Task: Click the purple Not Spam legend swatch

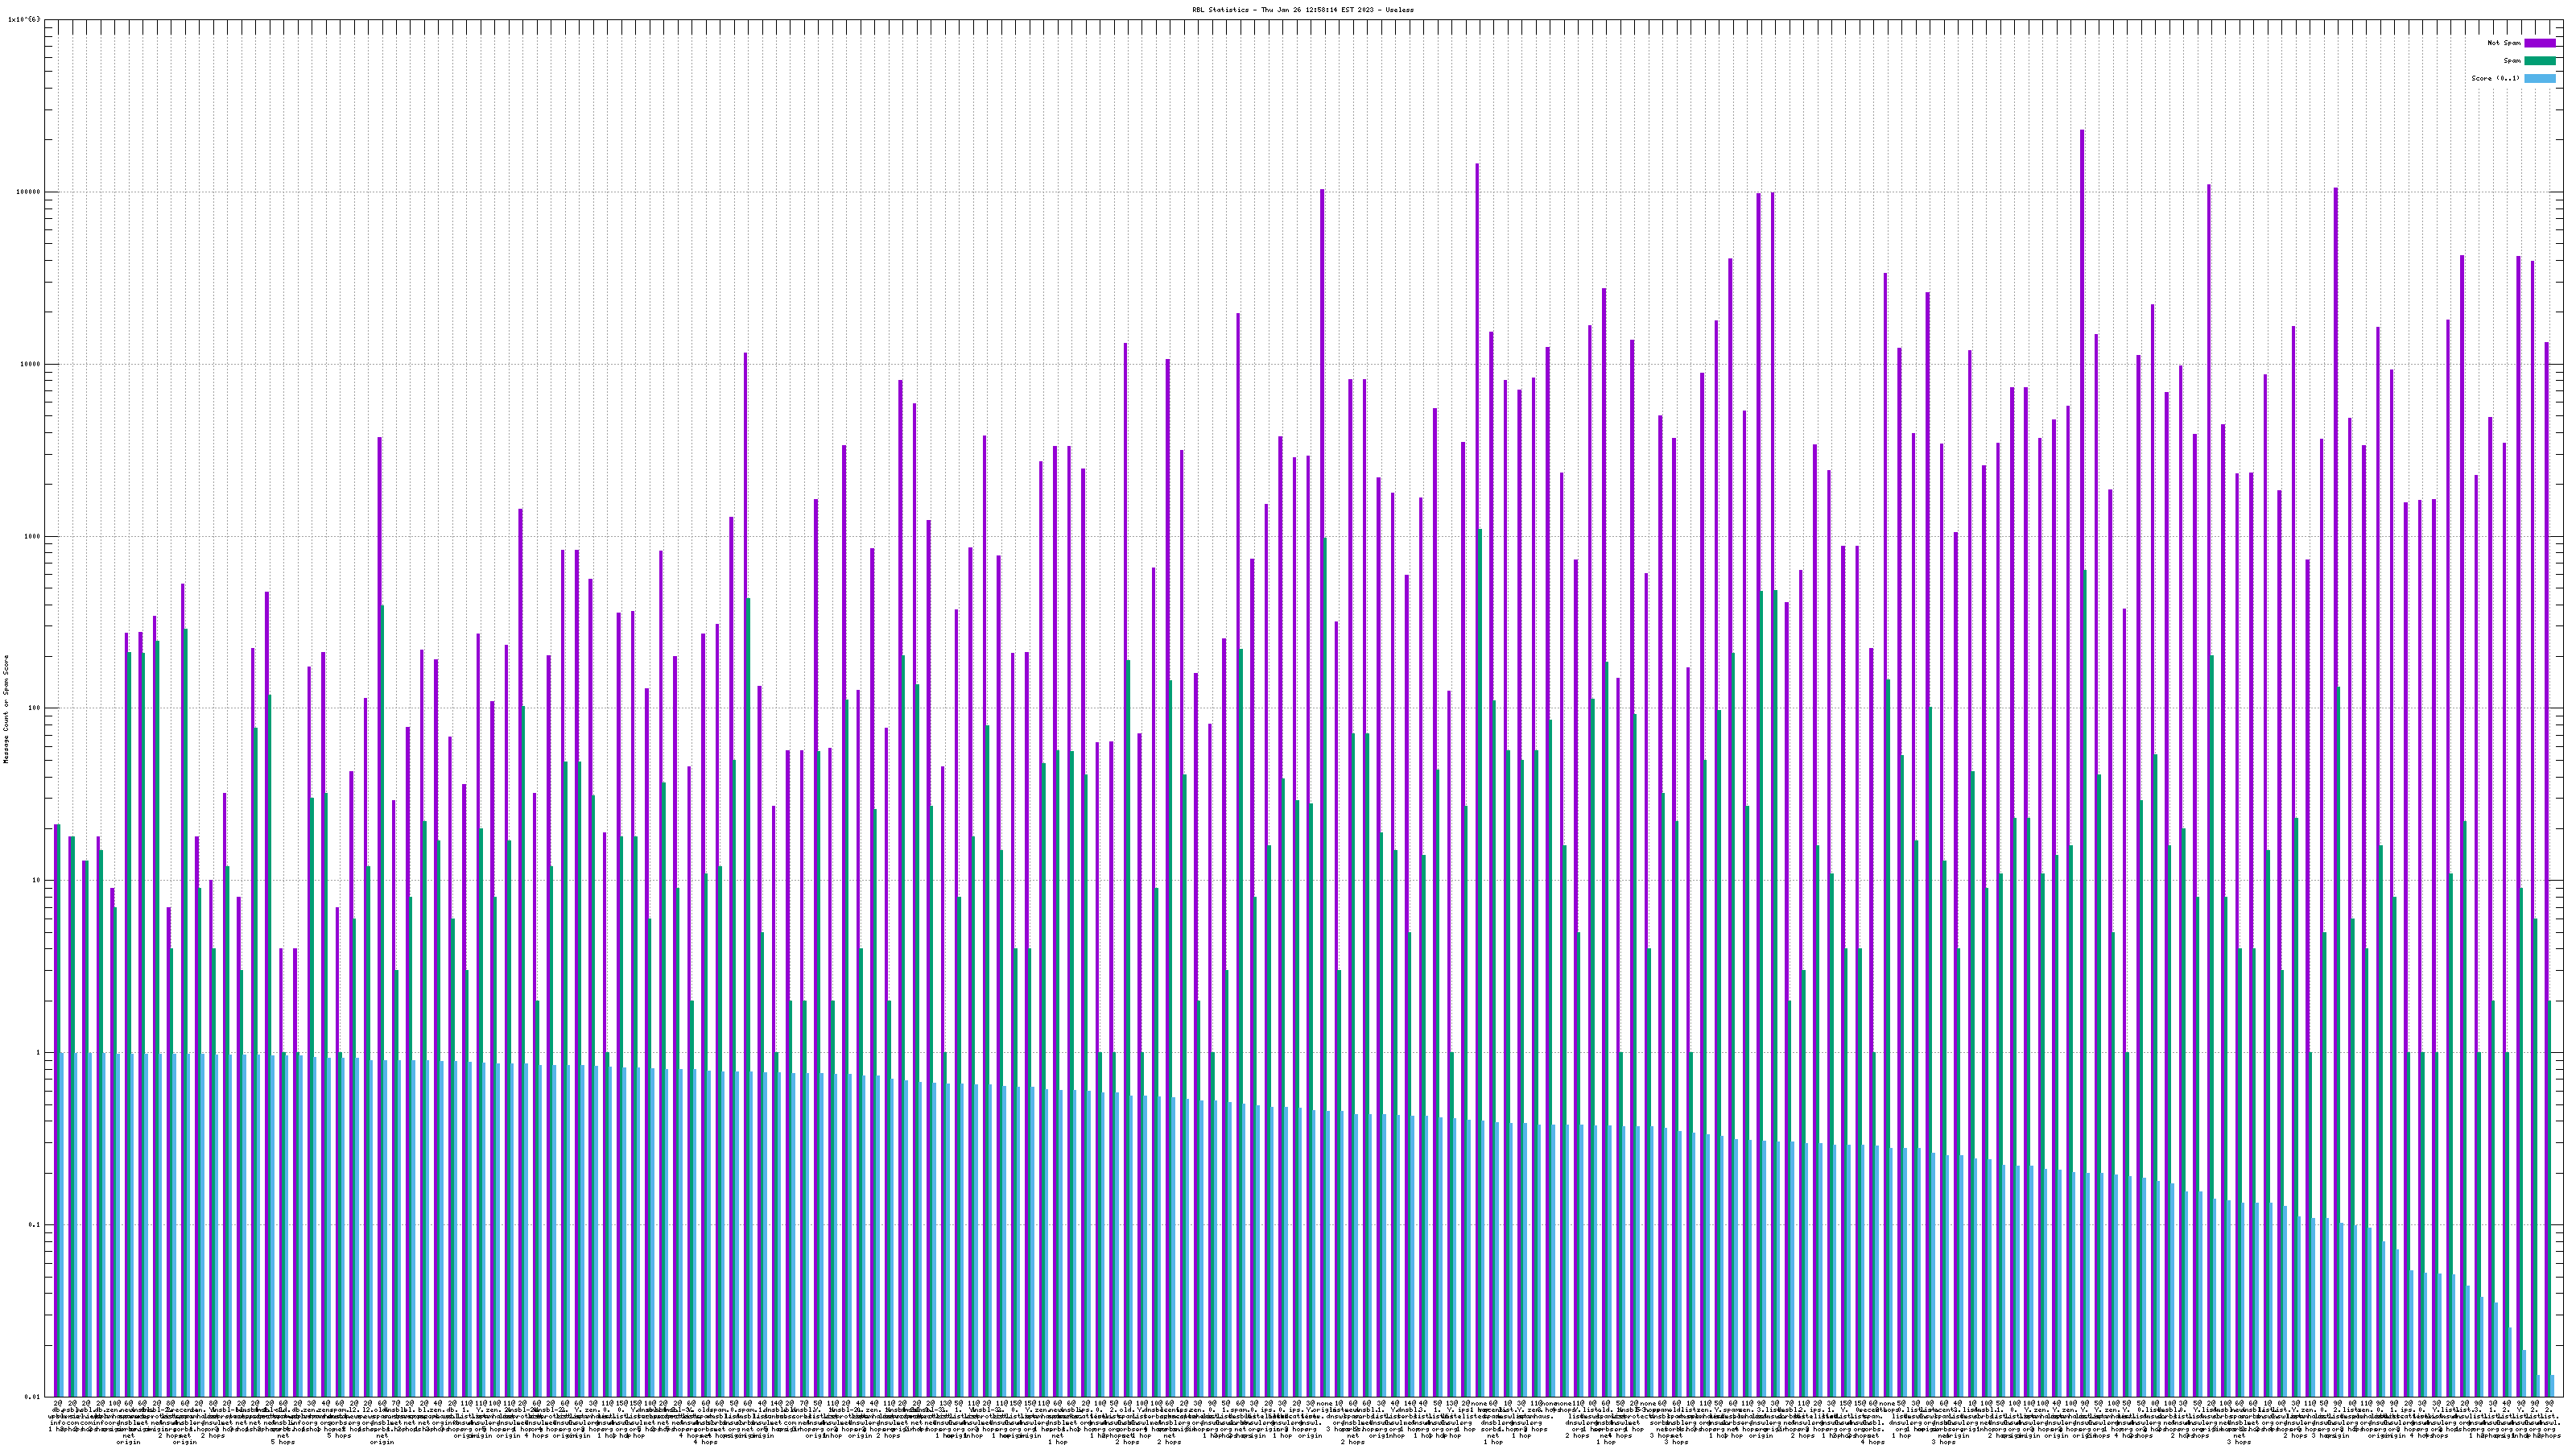Action: pos(2539,43)
